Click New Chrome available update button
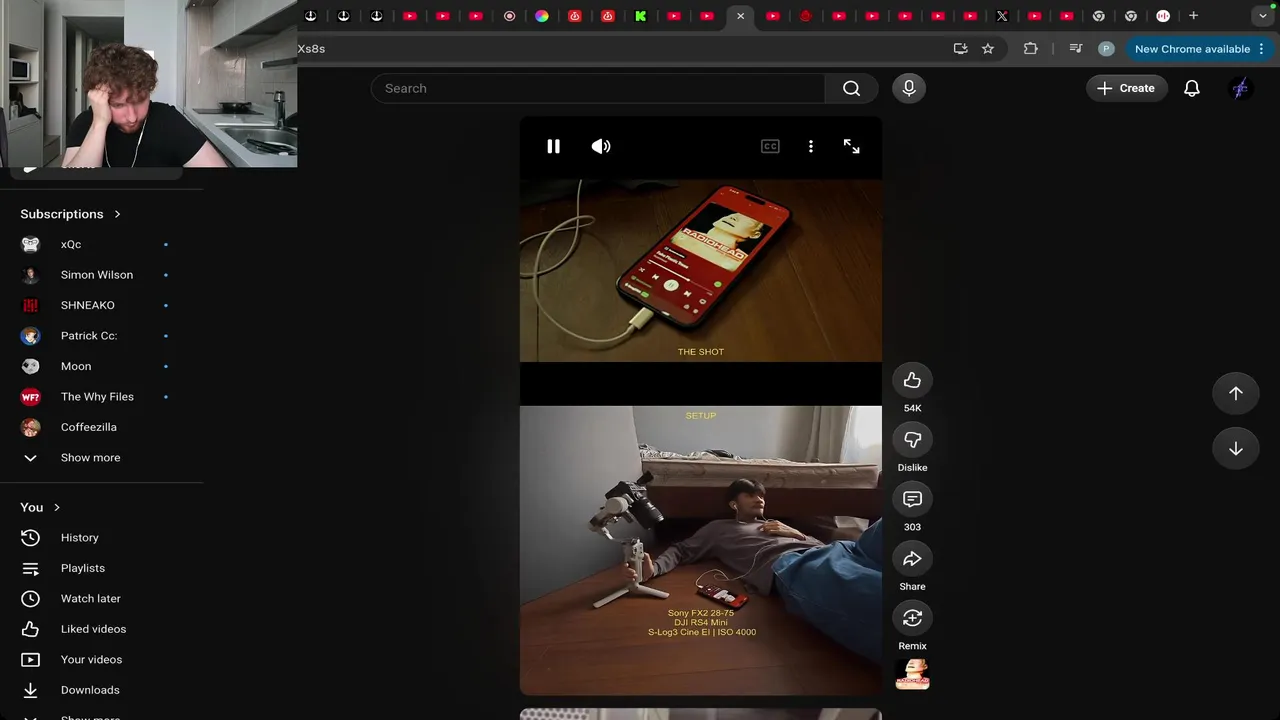 pos(1200,48)
